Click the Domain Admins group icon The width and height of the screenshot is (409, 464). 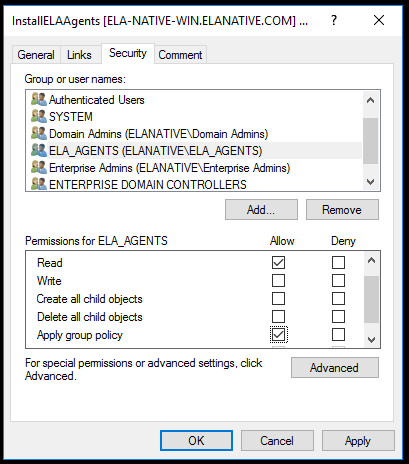click(39, 133)
